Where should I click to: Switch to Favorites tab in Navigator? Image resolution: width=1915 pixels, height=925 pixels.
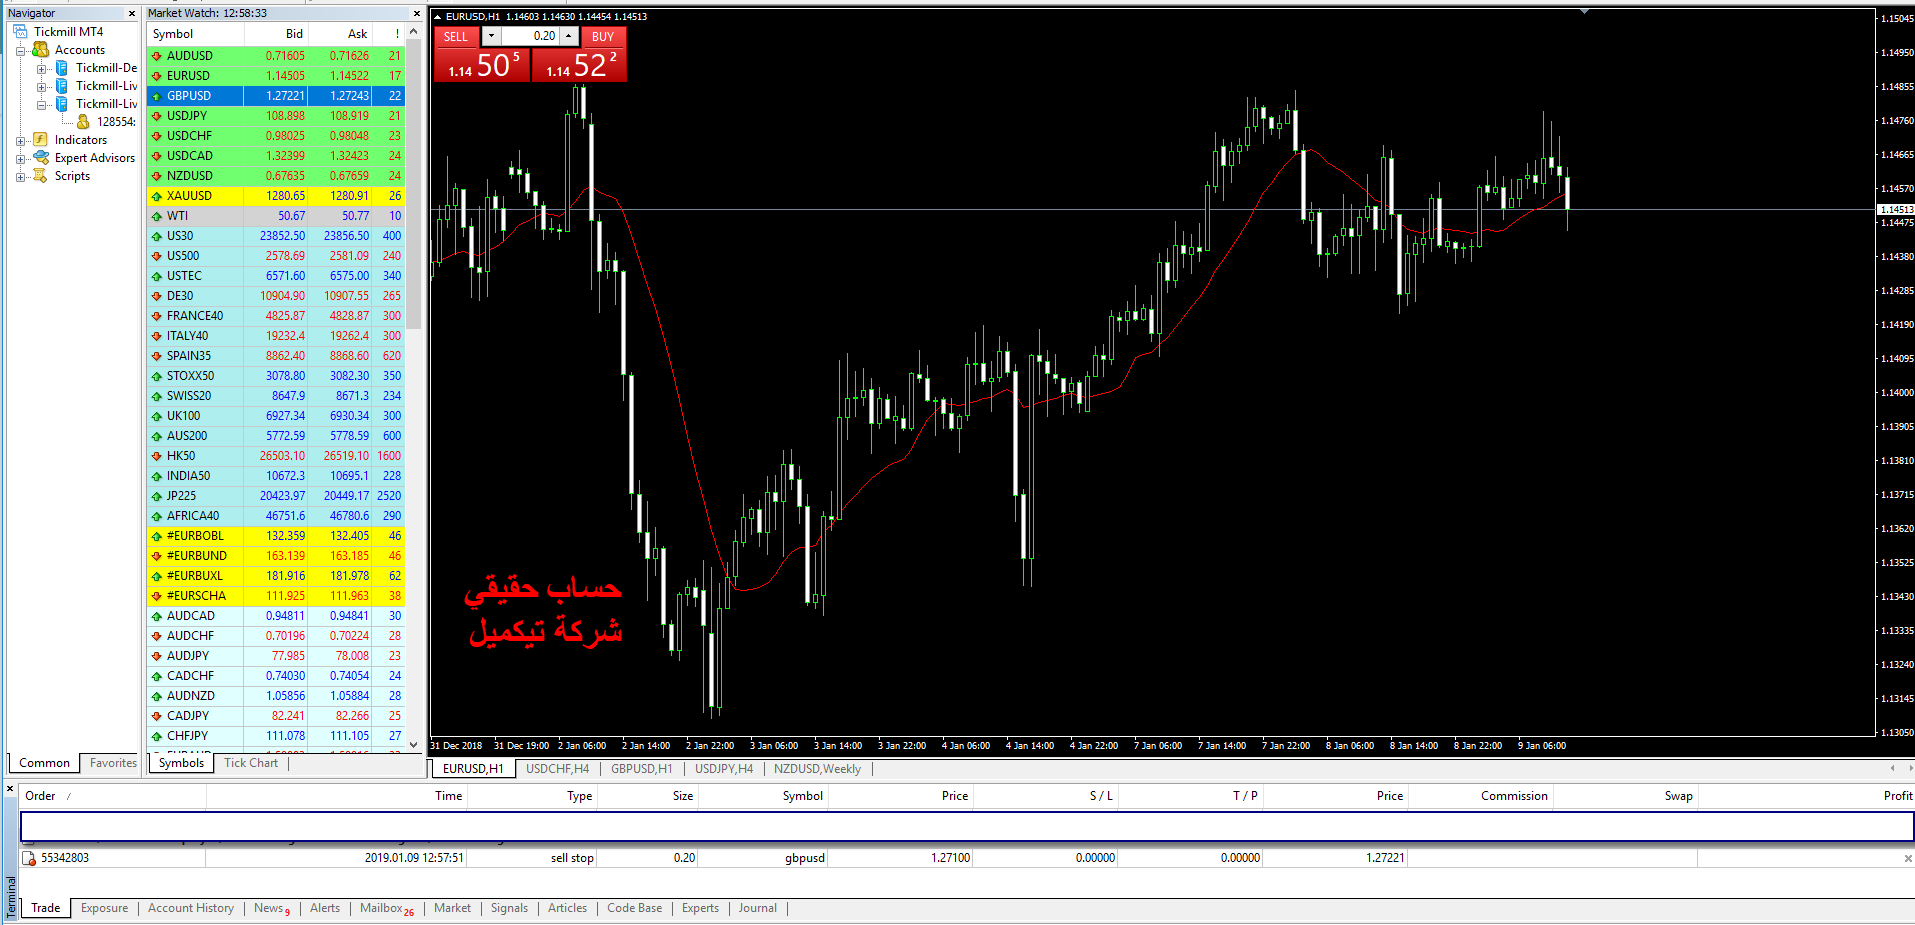(x=113, y=763)
